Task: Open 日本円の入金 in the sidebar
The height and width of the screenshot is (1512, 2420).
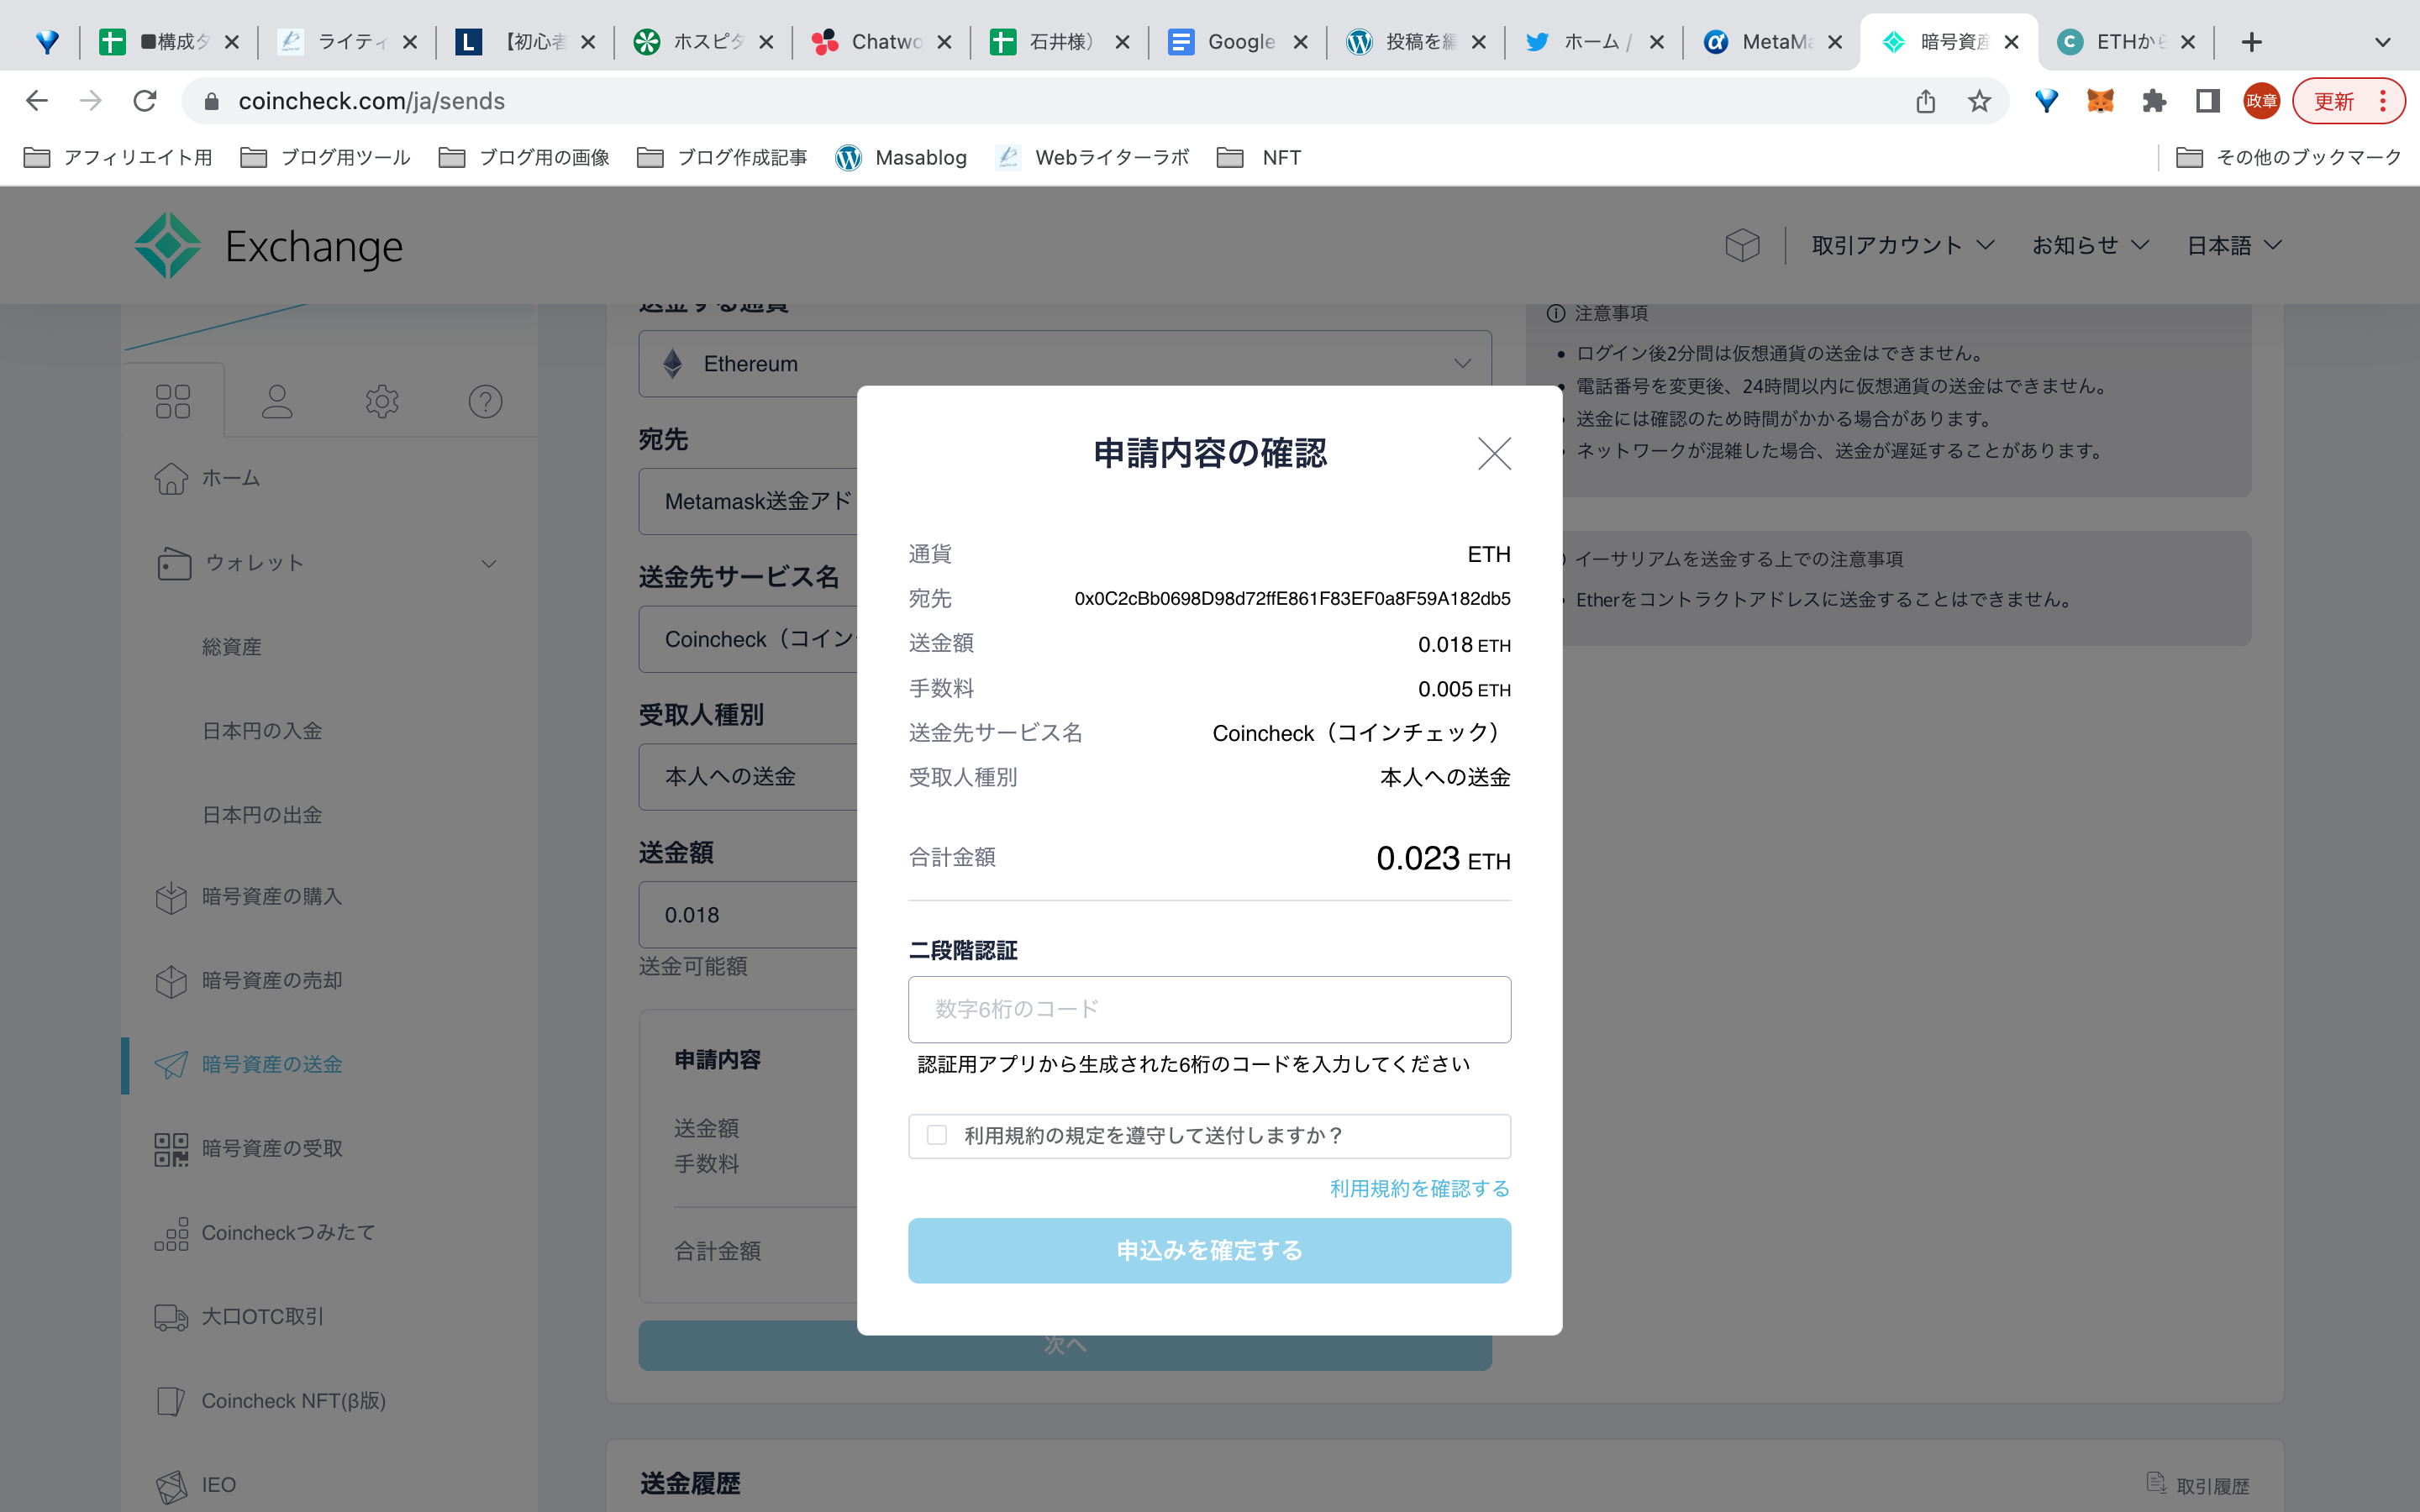Action: pyautogui.click(x=262, y=731)
